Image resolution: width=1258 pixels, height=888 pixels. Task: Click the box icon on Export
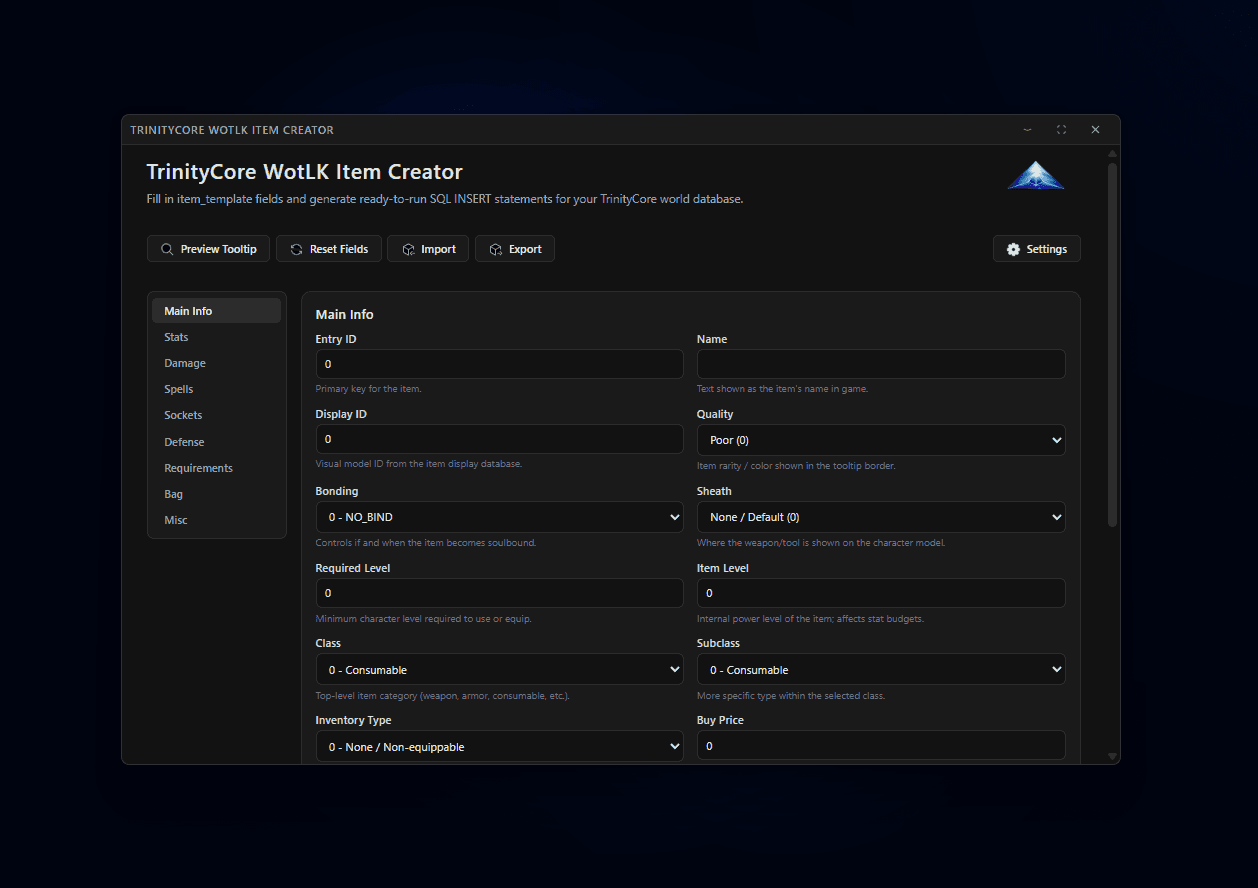click(x=496, y=249)
